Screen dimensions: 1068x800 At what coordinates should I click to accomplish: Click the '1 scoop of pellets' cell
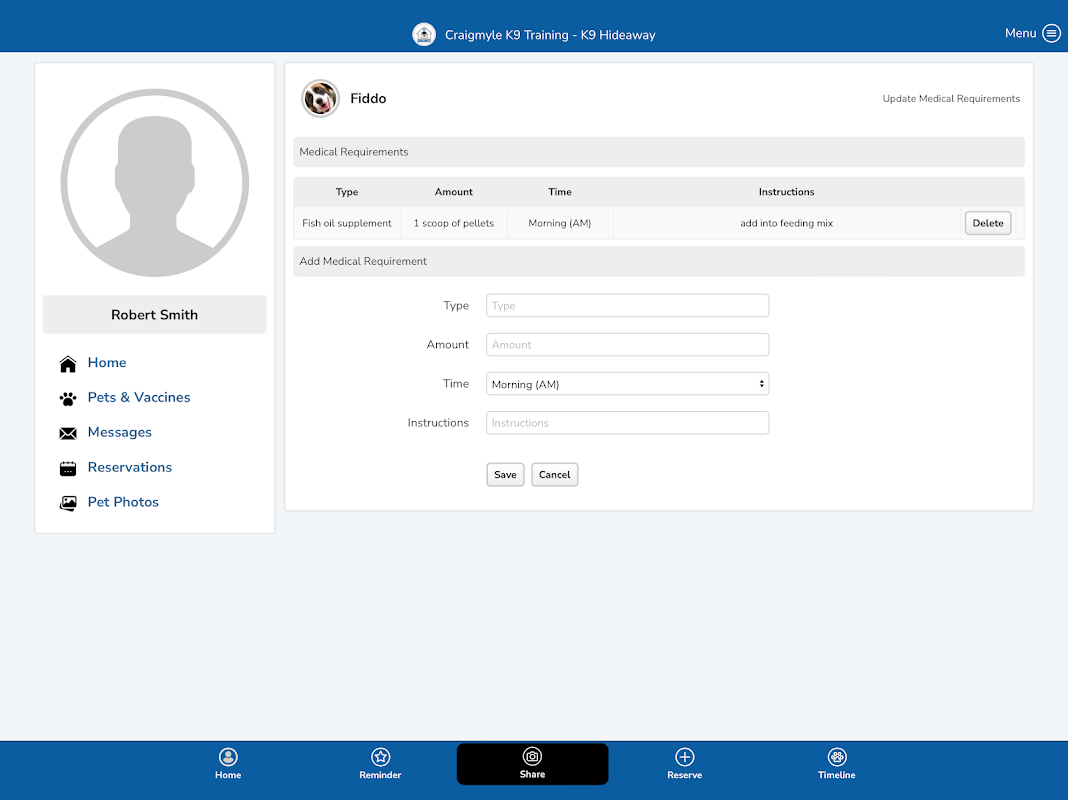tap(454, 223)
